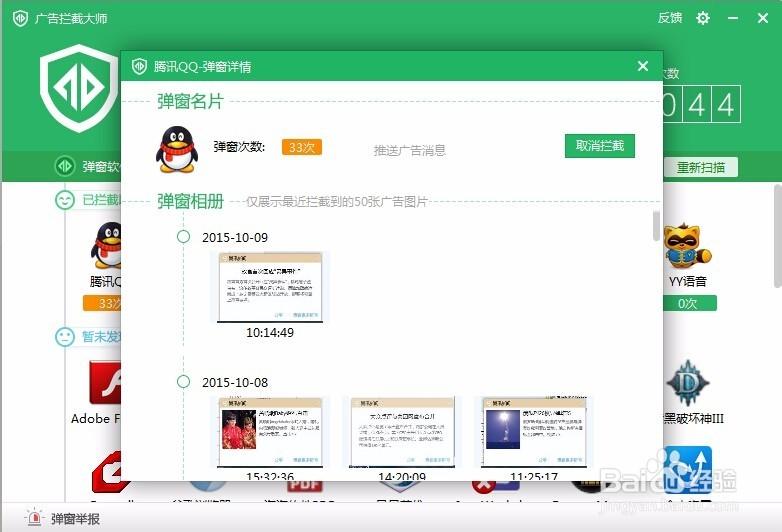Click the 反馈 feedback link
Image resolution: width=782 pixels, height=532 pixels.
point(670,18)
